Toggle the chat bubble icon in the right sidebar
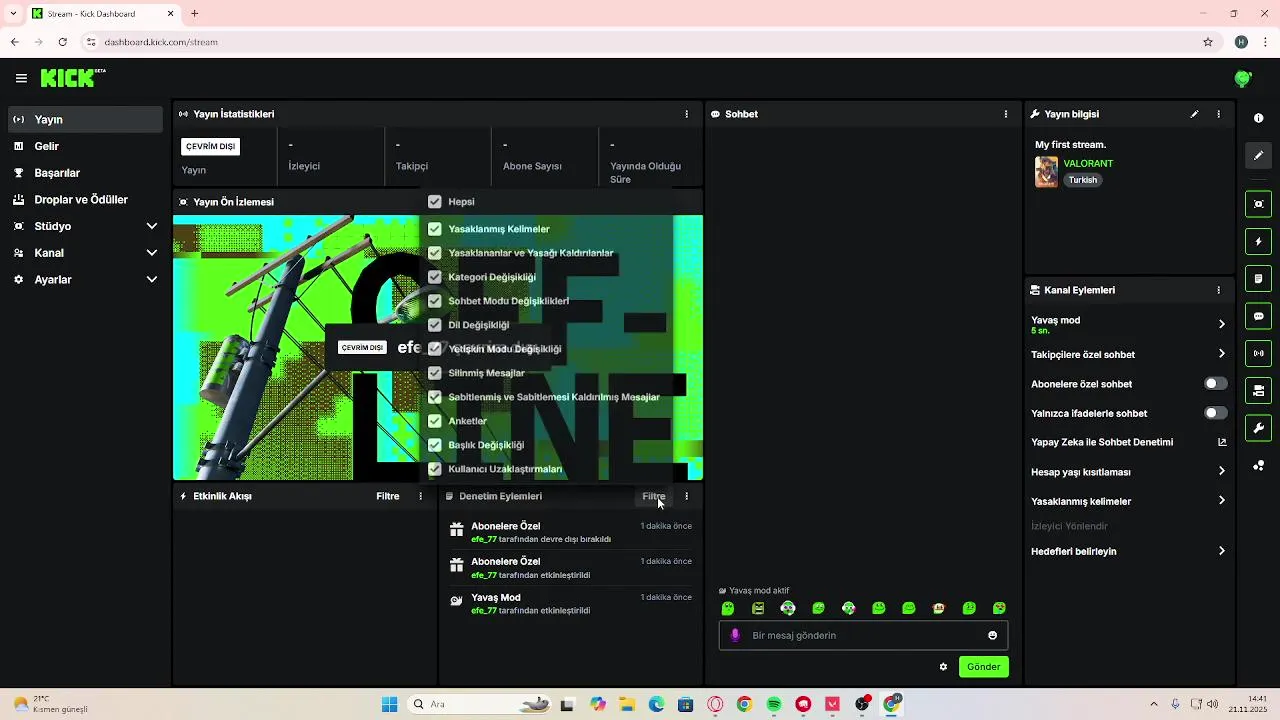 pyautogui.click(x=1258, y=316)
